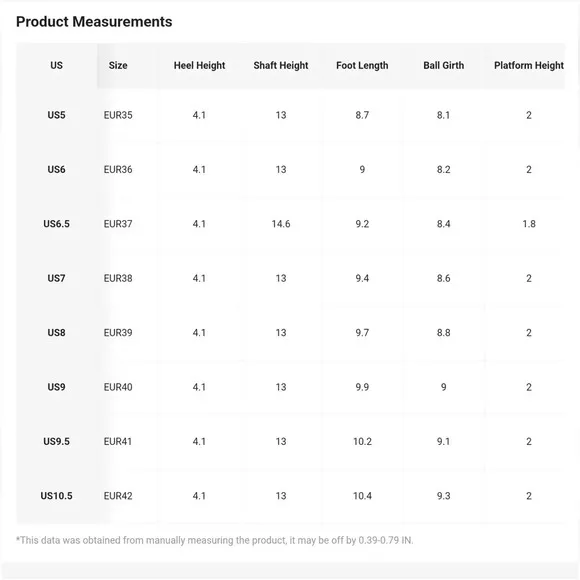Screen dimensions: 580x580
Task: Click the Heel Height column header
Action: click(x=199, y=65)
